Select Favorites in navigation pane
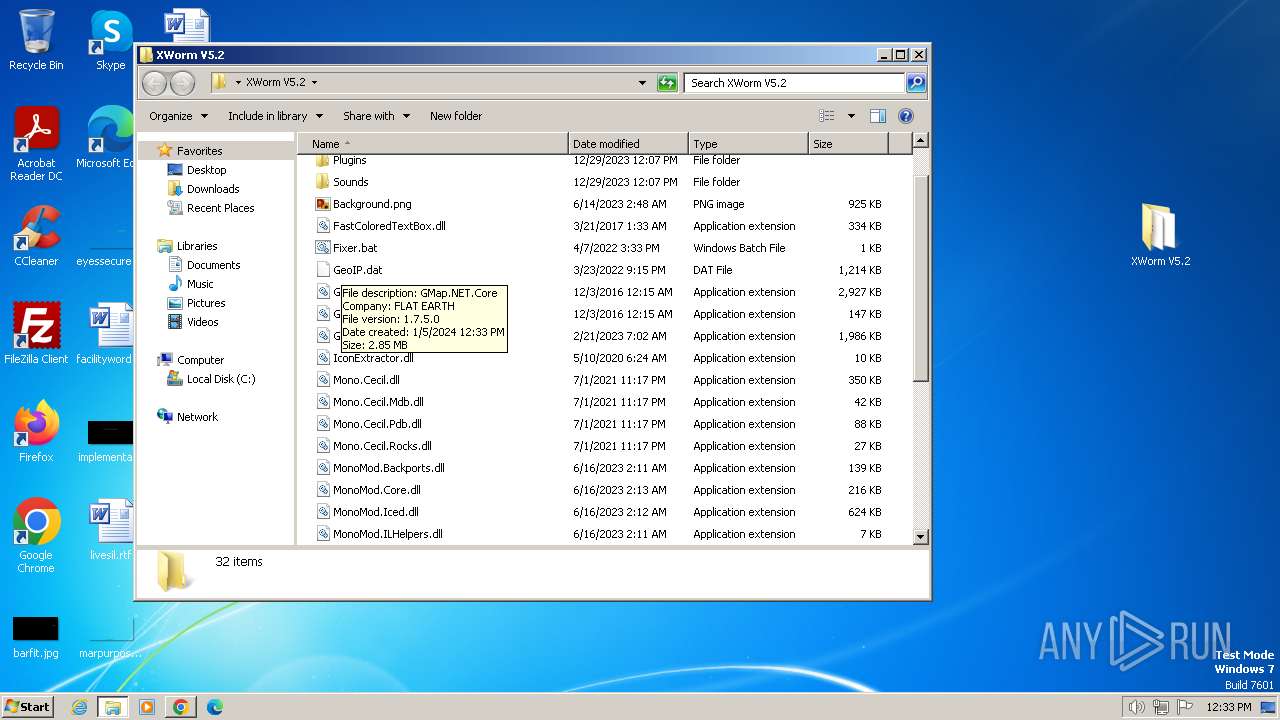1280x720 pixels. click(x=200, y=151)
